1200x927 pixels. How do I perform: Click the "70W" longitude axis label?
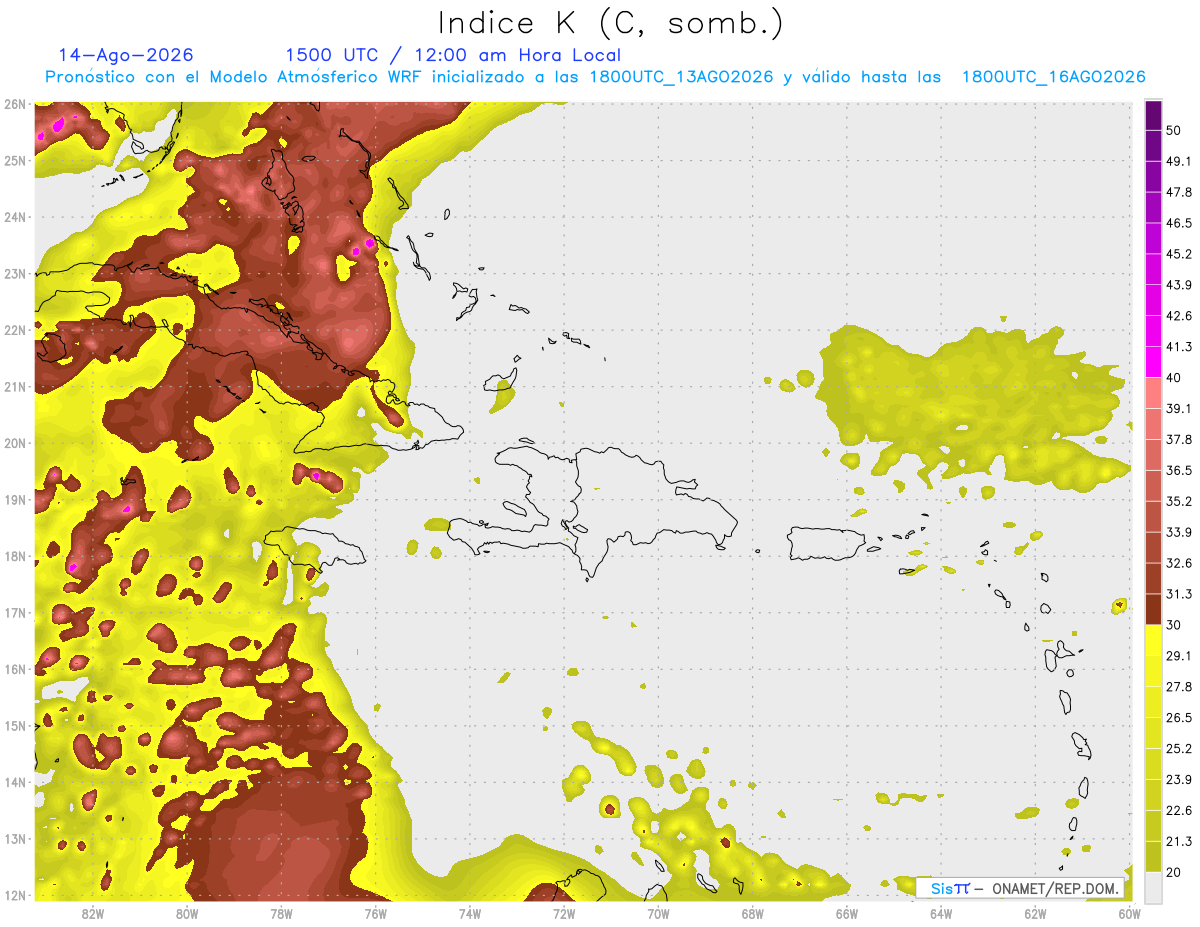pyautogui.click(x=658, y=913)
